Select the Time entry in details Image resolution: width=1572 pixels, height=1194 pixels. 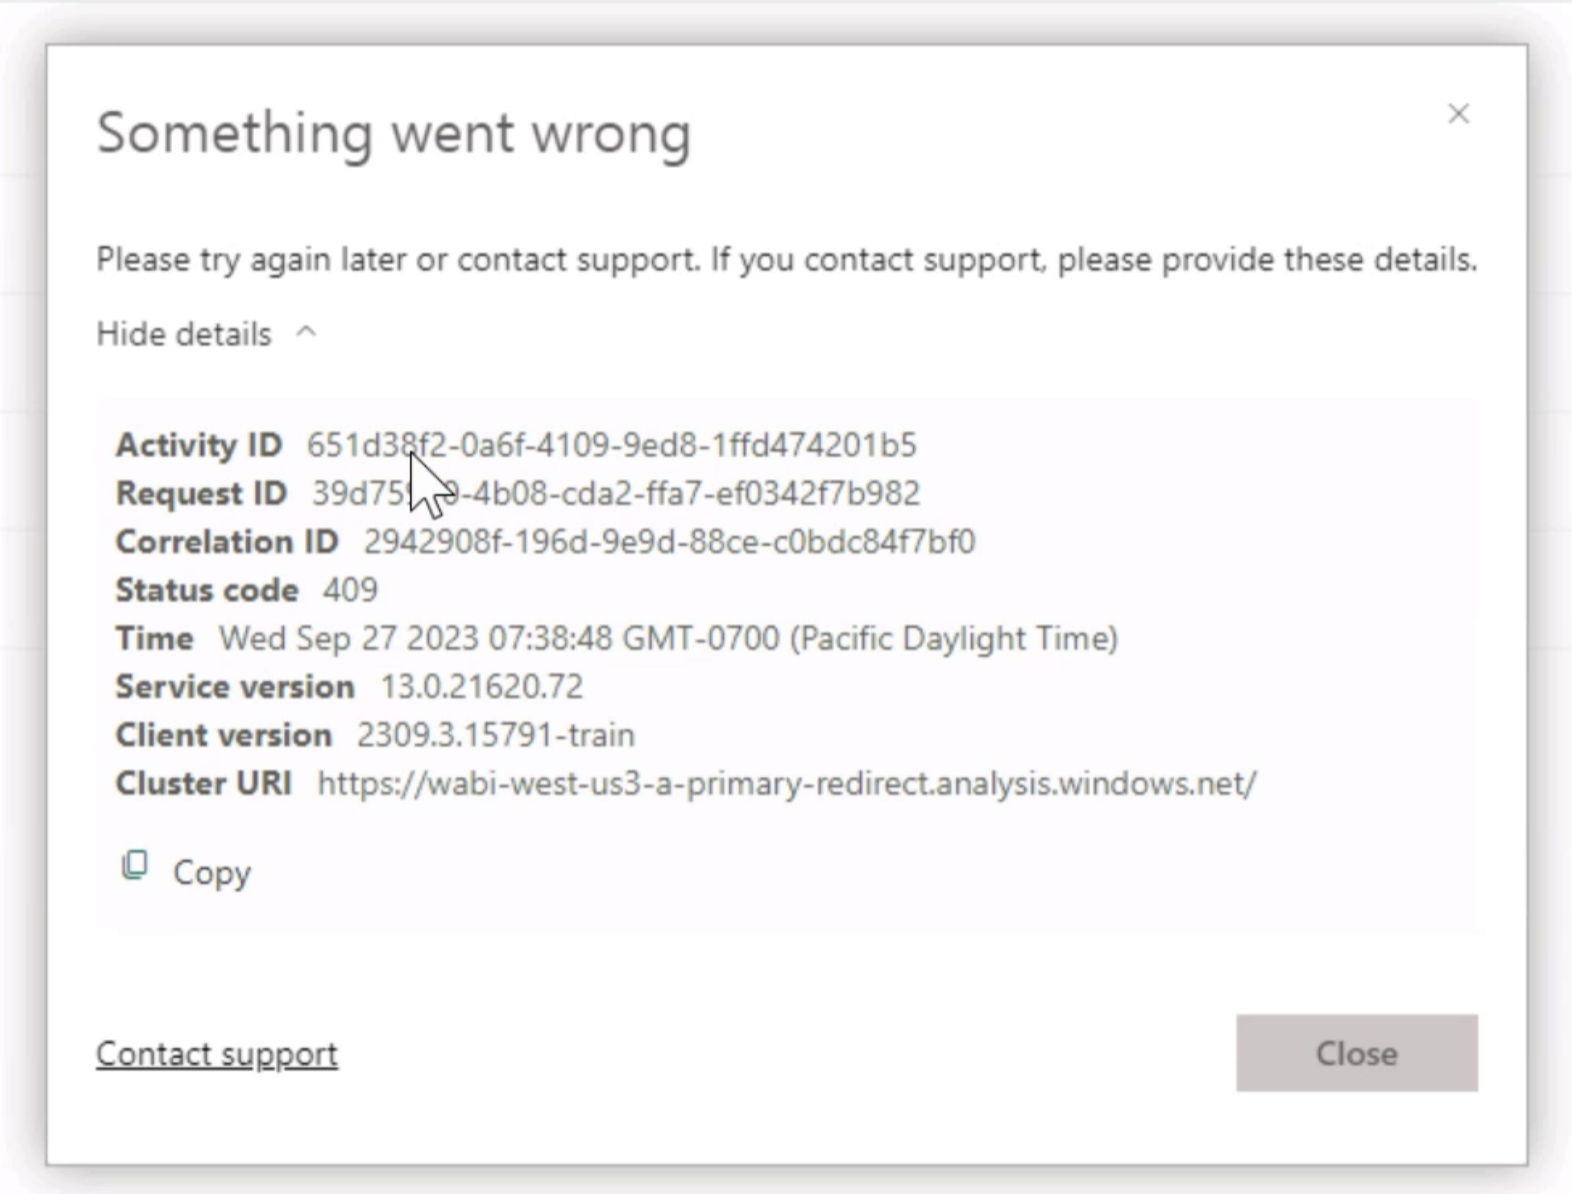pos(668,638)
